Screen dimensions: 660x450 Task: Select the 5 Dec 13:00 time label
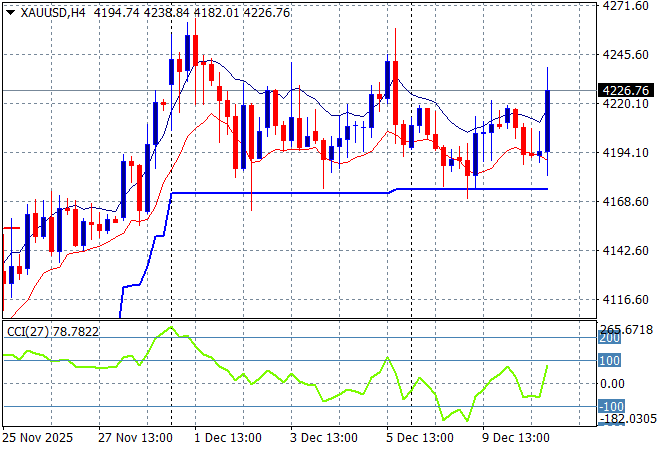421,437
